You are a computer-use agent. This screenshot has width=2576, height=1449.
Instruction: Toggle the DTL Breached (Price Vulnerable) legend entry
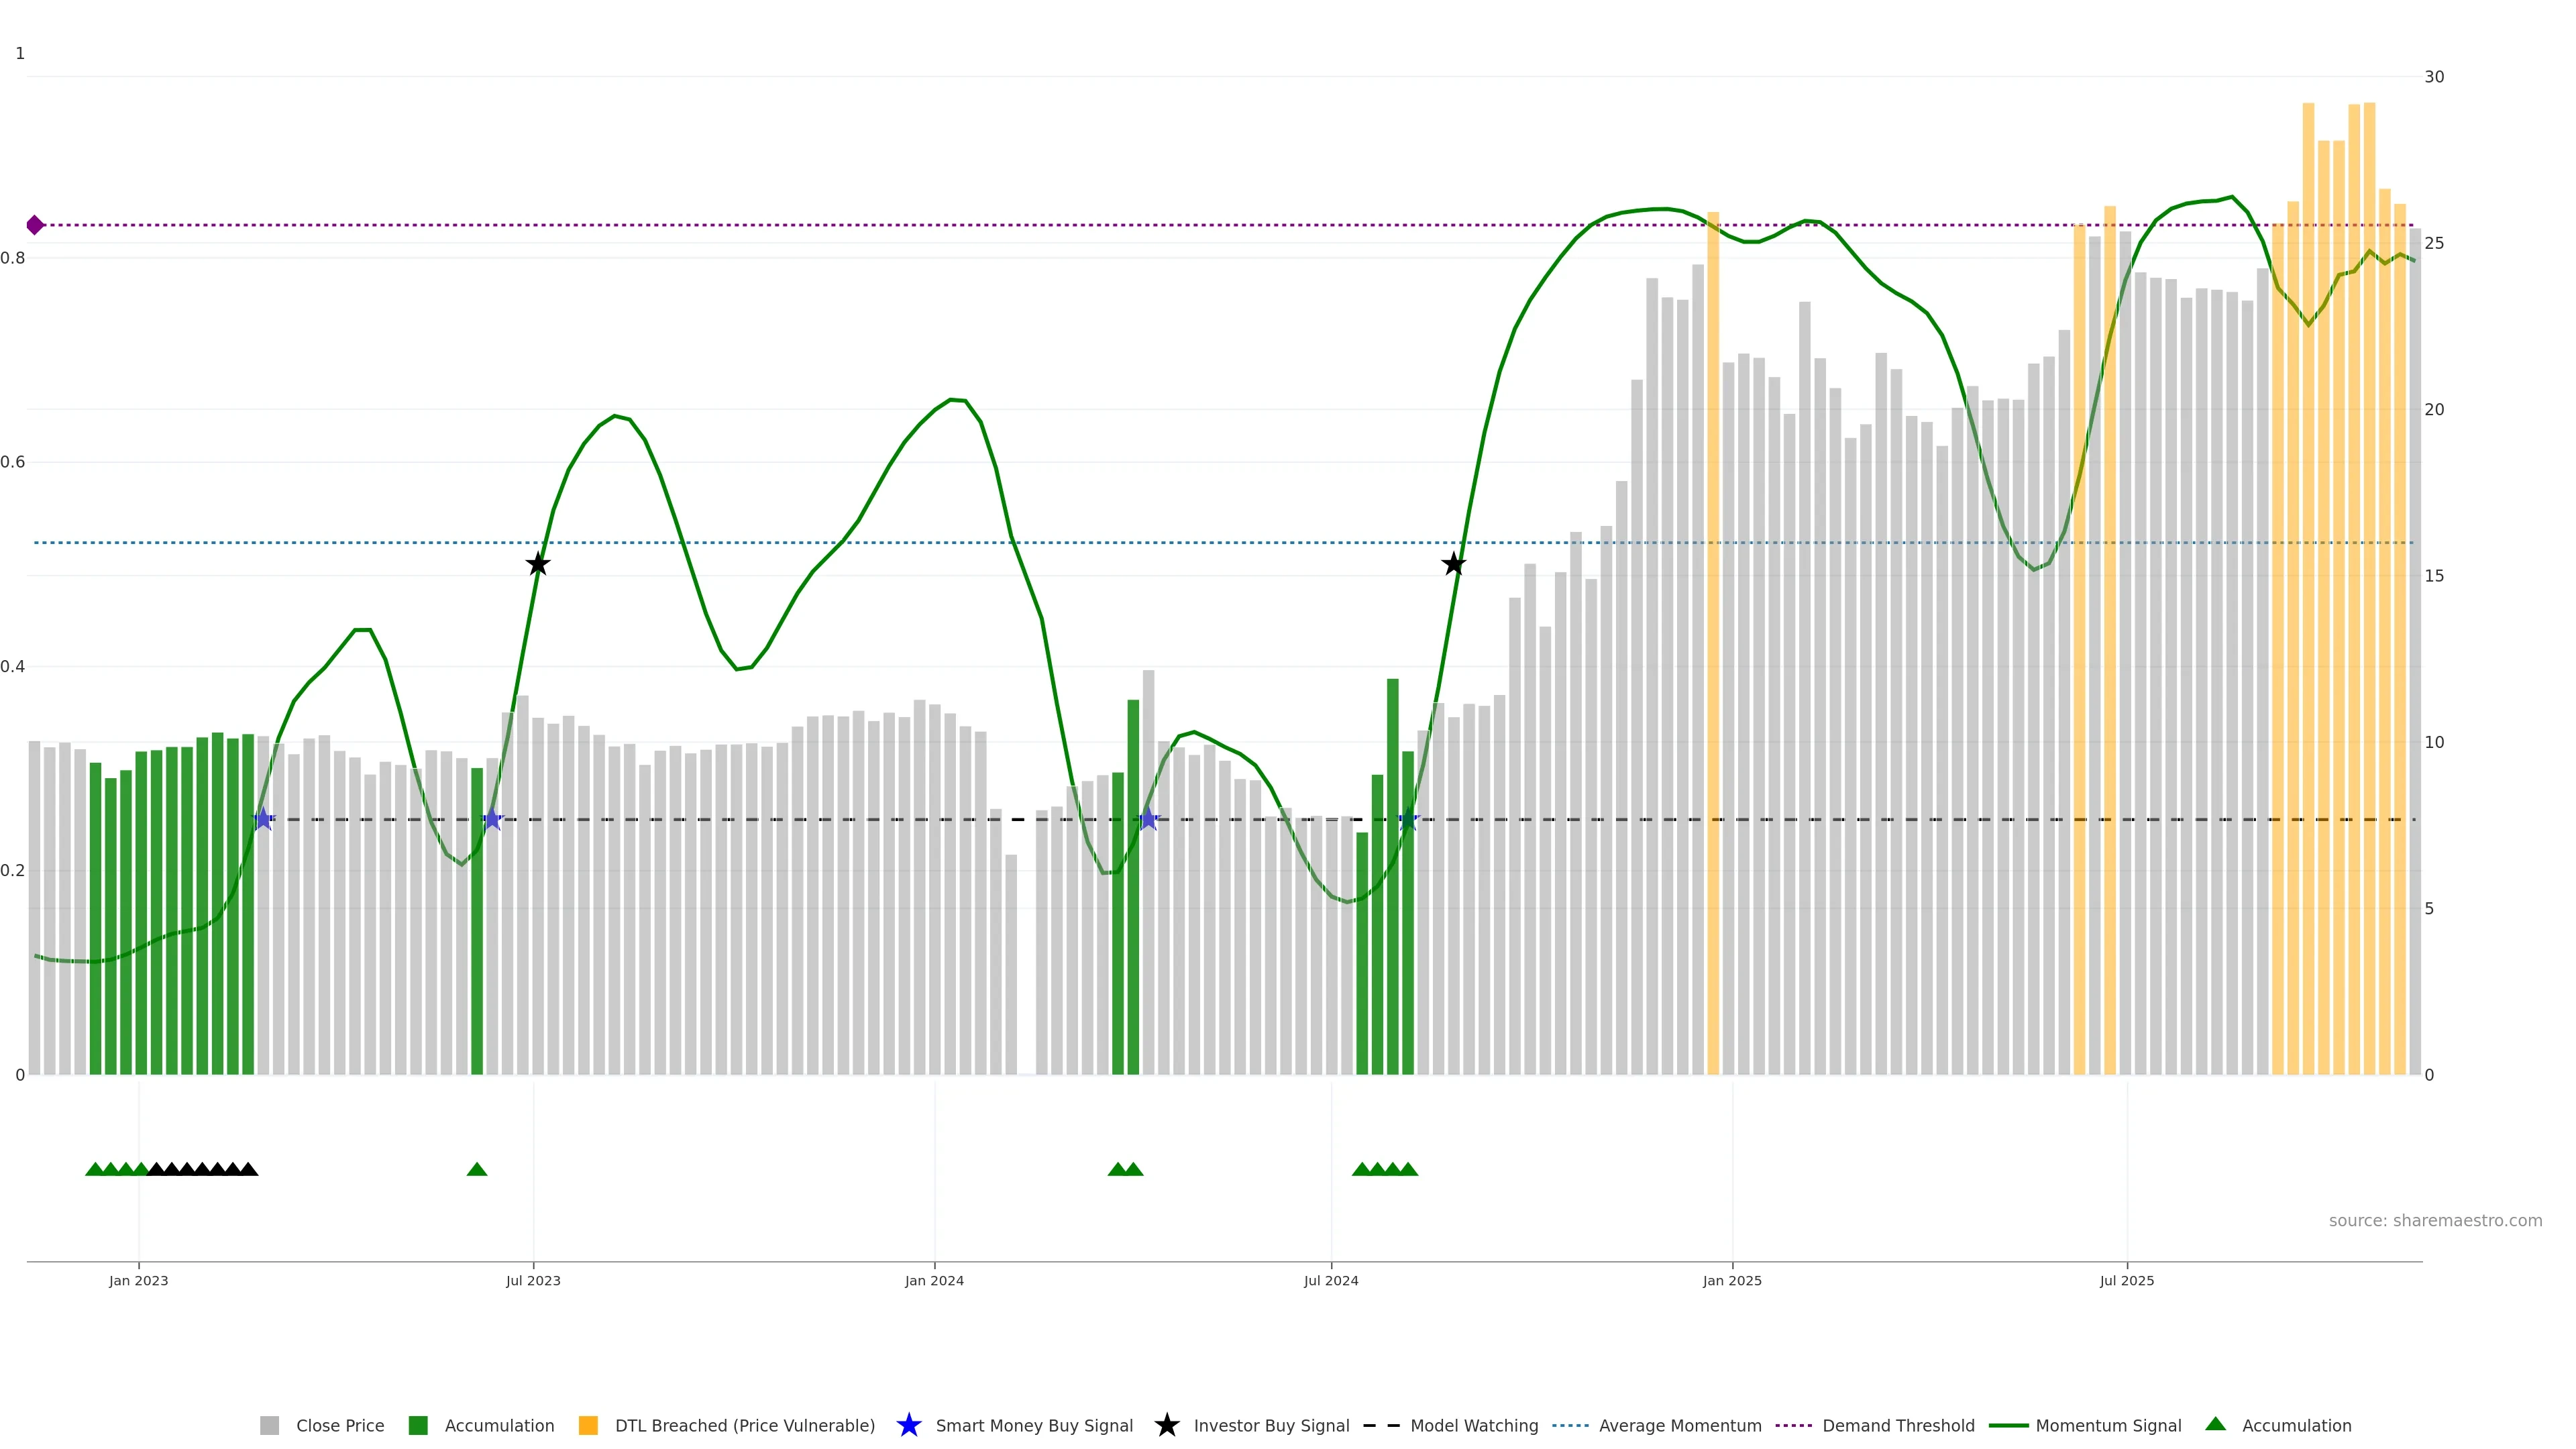744,1425
